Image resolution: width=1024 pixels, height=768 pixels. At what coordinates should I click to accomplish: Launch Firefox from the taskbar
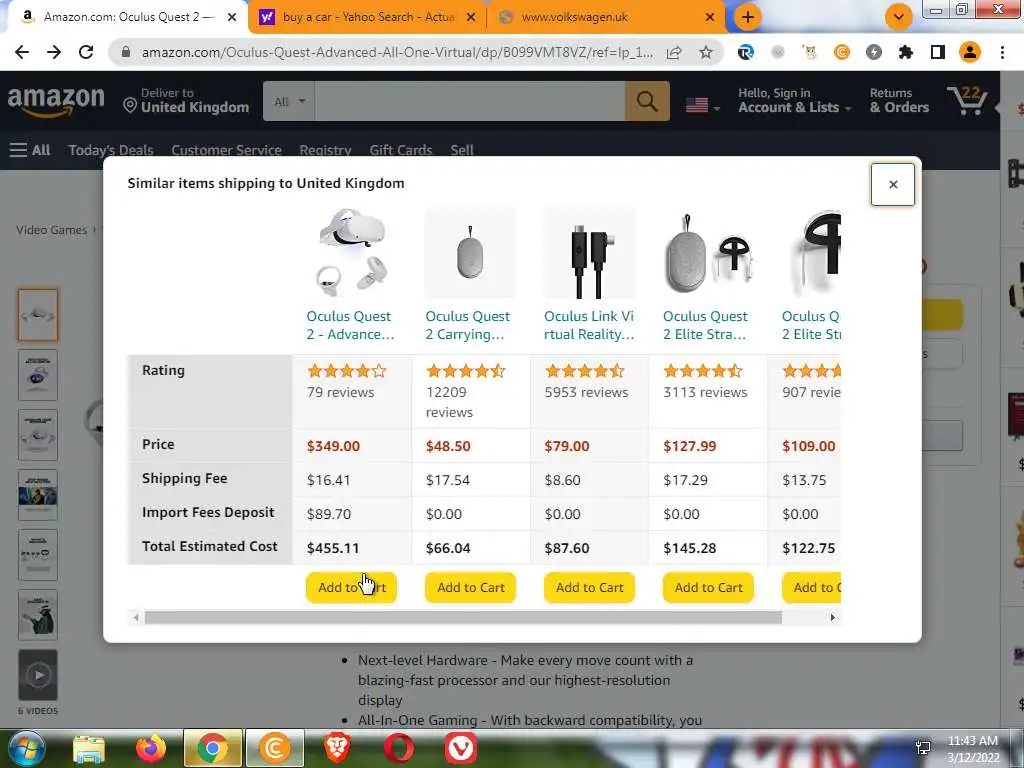click(151, 748)
